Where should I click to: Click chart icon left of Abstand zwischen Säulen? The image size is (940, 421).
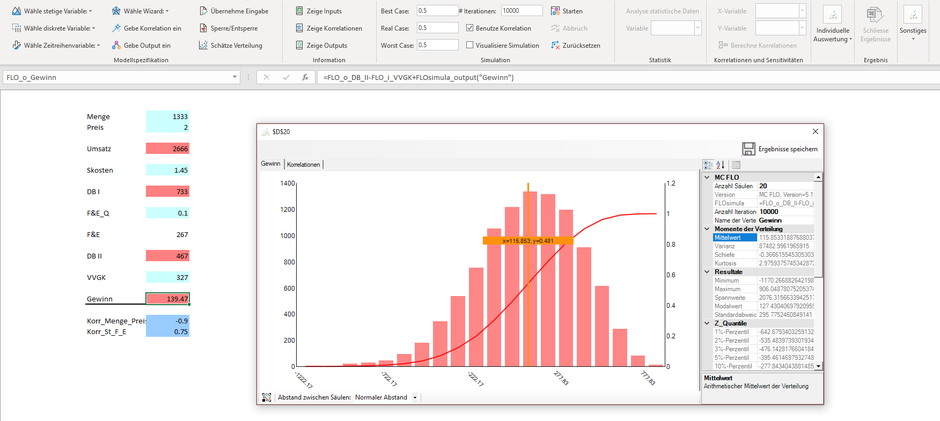(x=267, y=398)
